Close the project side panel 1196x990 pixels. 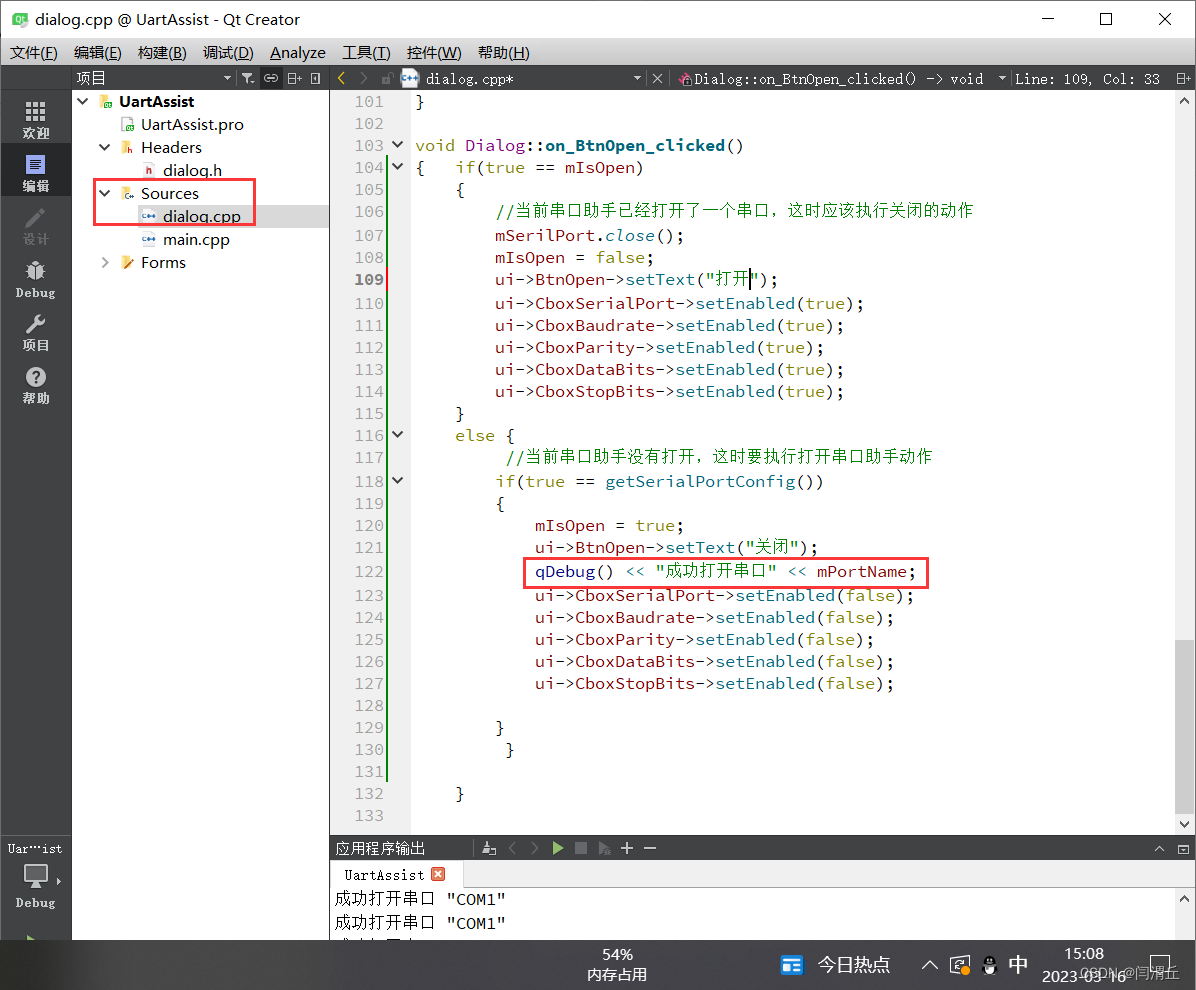pyautogui.click(x=316, y=79)
